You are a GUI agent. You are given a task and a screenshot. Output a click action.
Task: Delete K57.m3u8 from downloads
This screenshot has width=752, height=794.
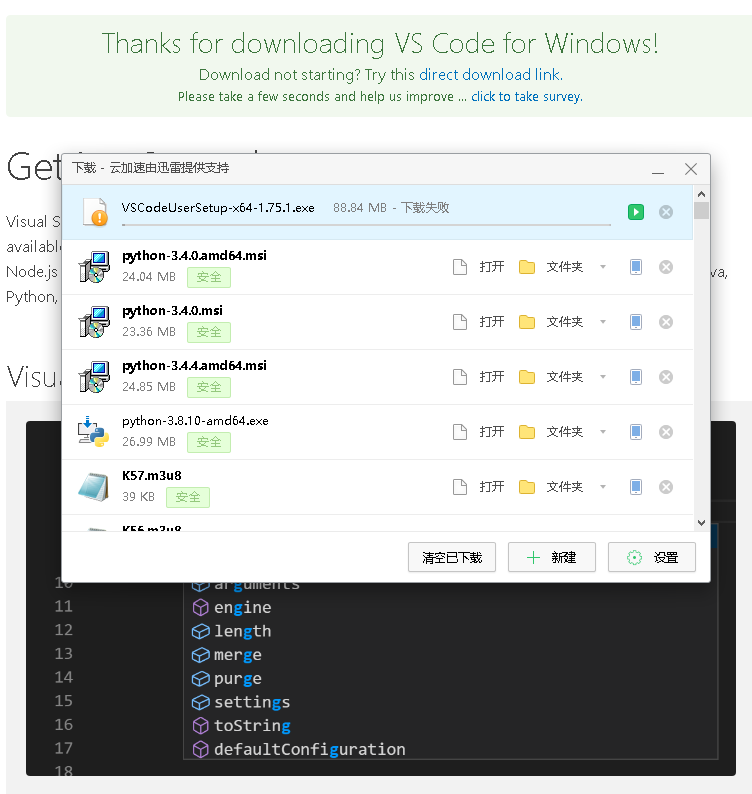click(665, 487)
